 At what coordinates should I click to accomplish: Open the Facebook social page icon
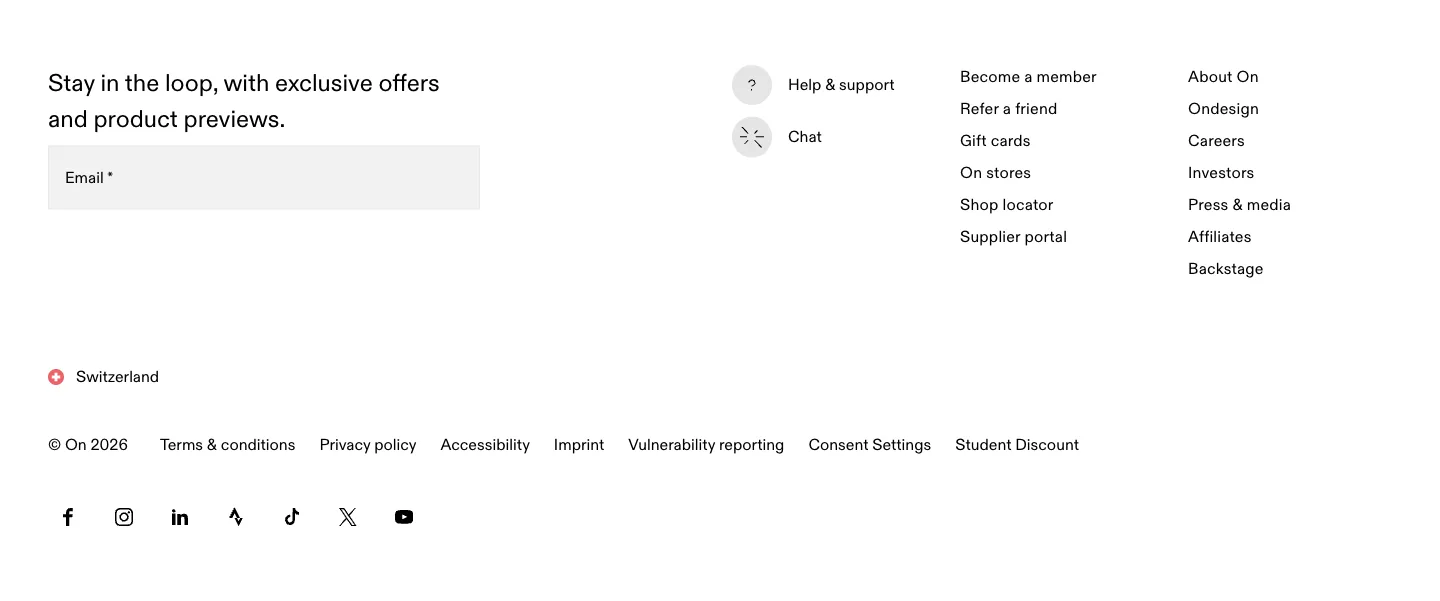coord(68,517)
